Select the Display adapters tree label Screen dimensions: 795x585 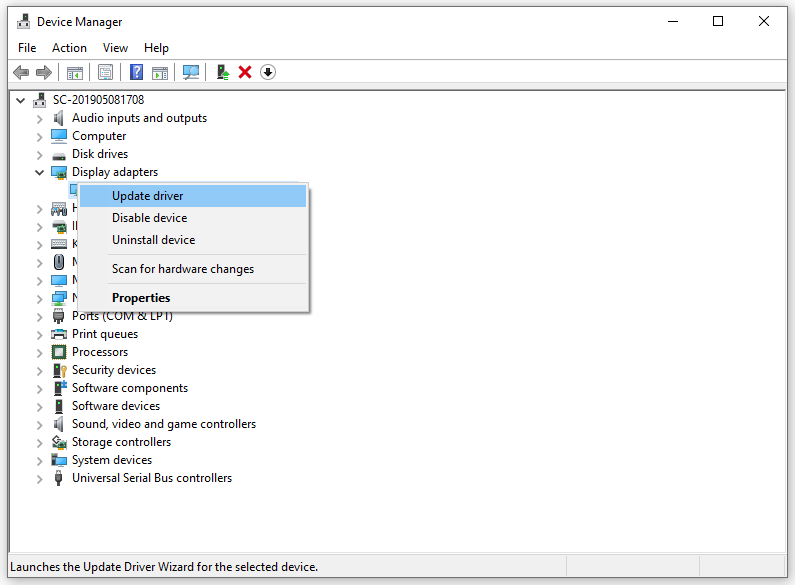tap(115, 172)
